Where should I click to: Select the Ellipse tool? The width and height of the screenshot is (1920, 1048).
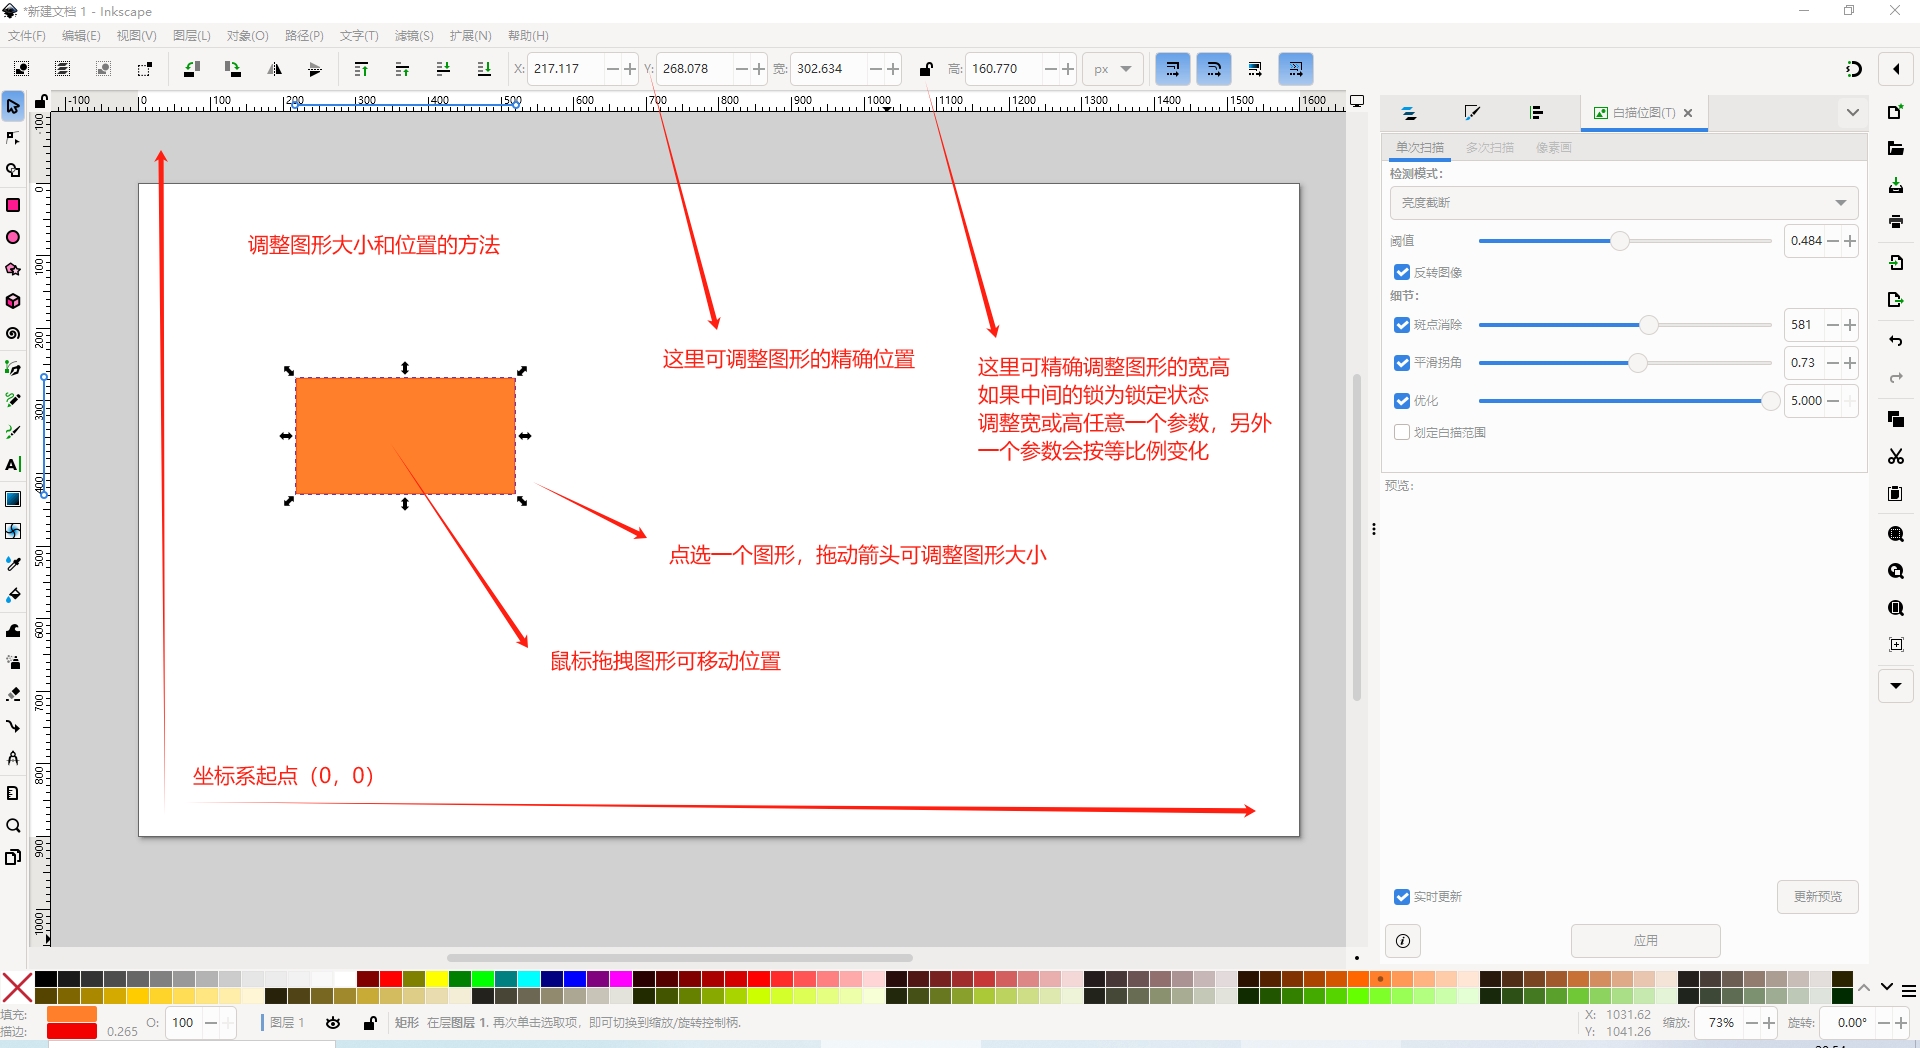13,238
